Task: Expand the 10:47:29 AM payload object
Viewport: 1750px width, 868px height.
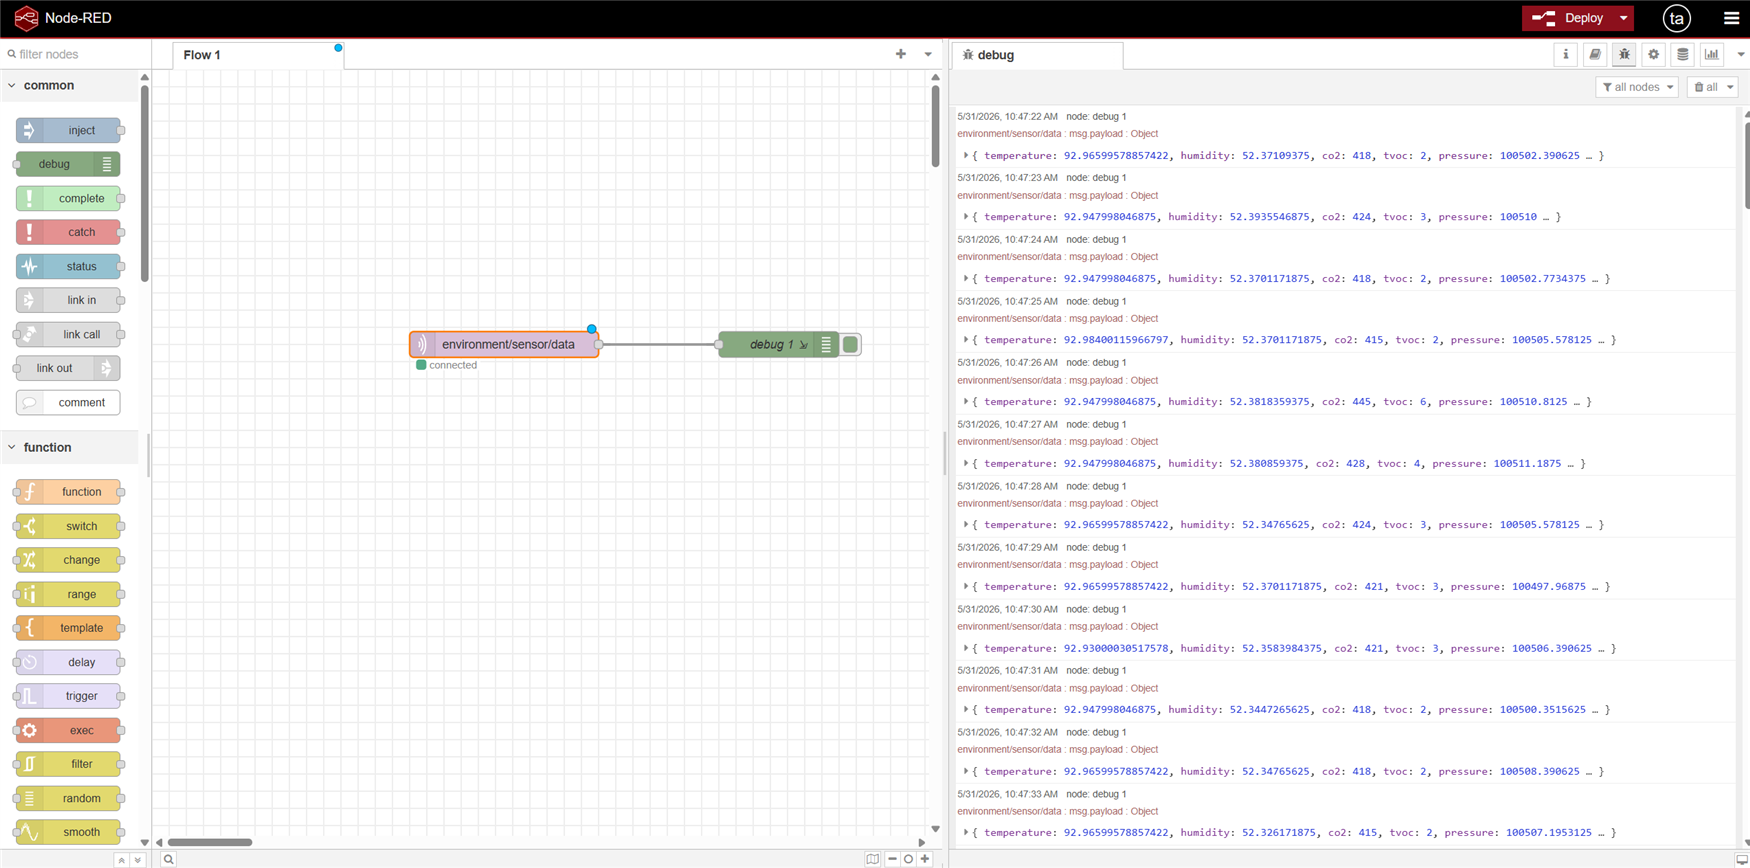Action: click(966, 586)
